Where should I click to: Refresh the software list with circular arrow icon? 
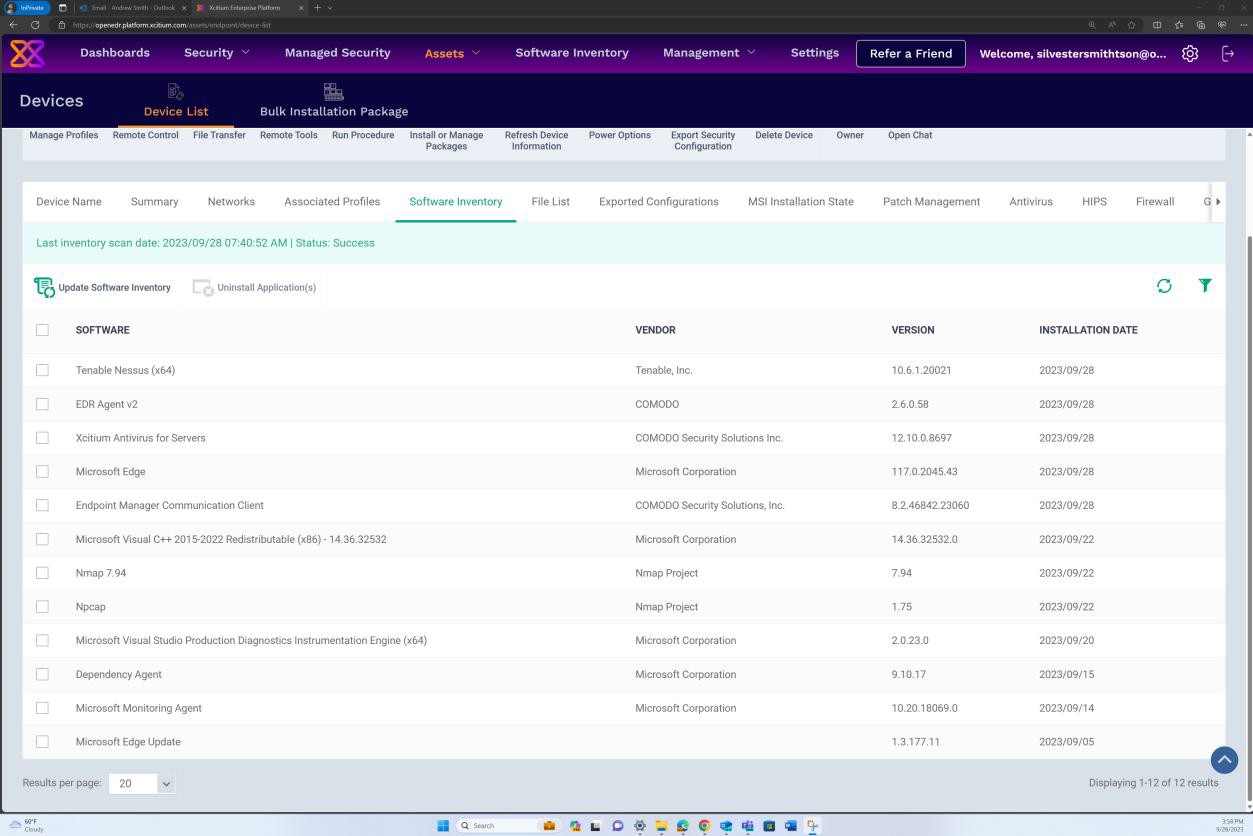(1164, 286)
